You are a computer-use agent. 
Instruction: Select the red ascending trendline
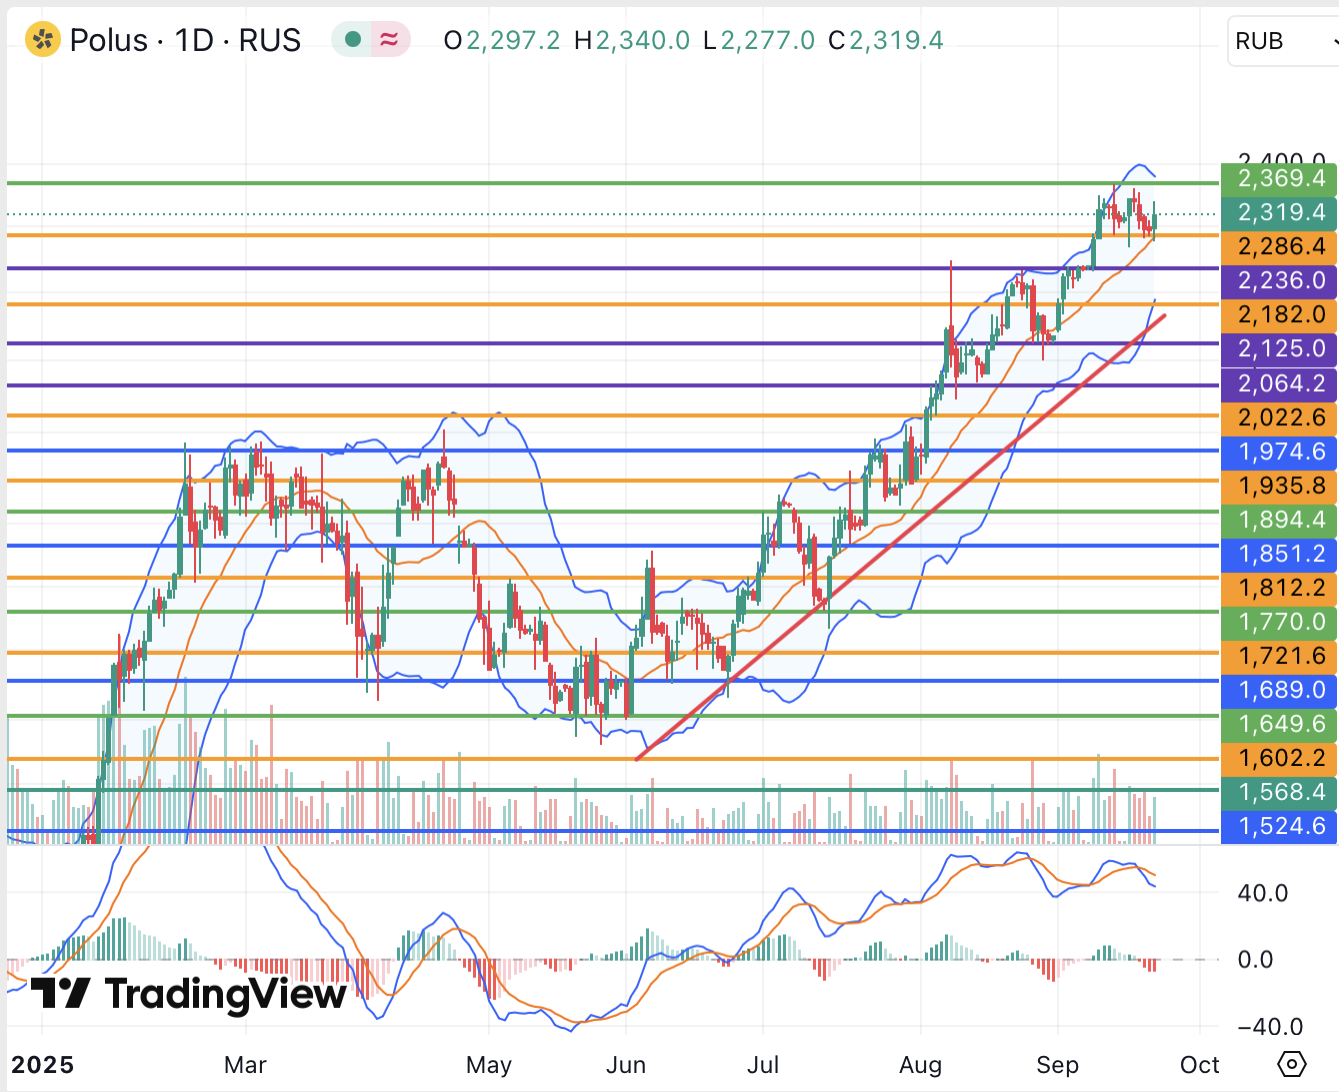click(x=900, y=535)
